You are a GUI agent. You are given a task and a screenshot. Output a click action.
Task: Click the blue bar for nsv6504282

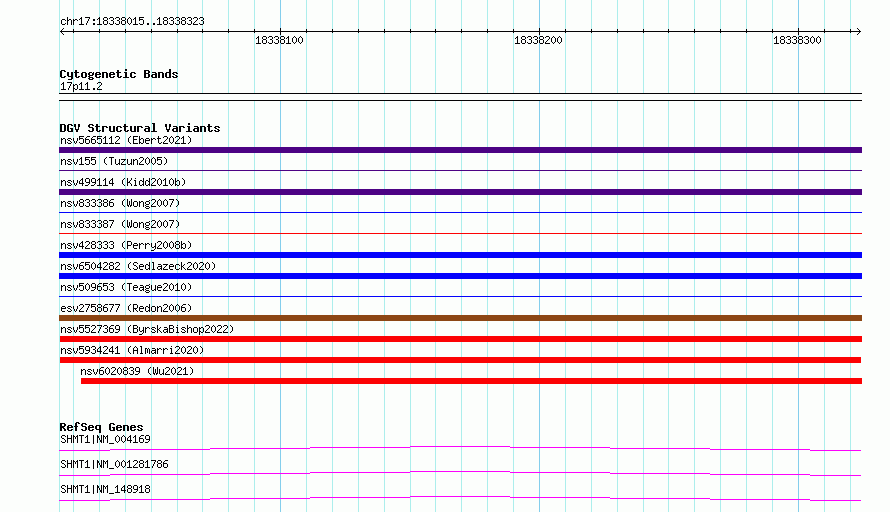click(460, 276)
